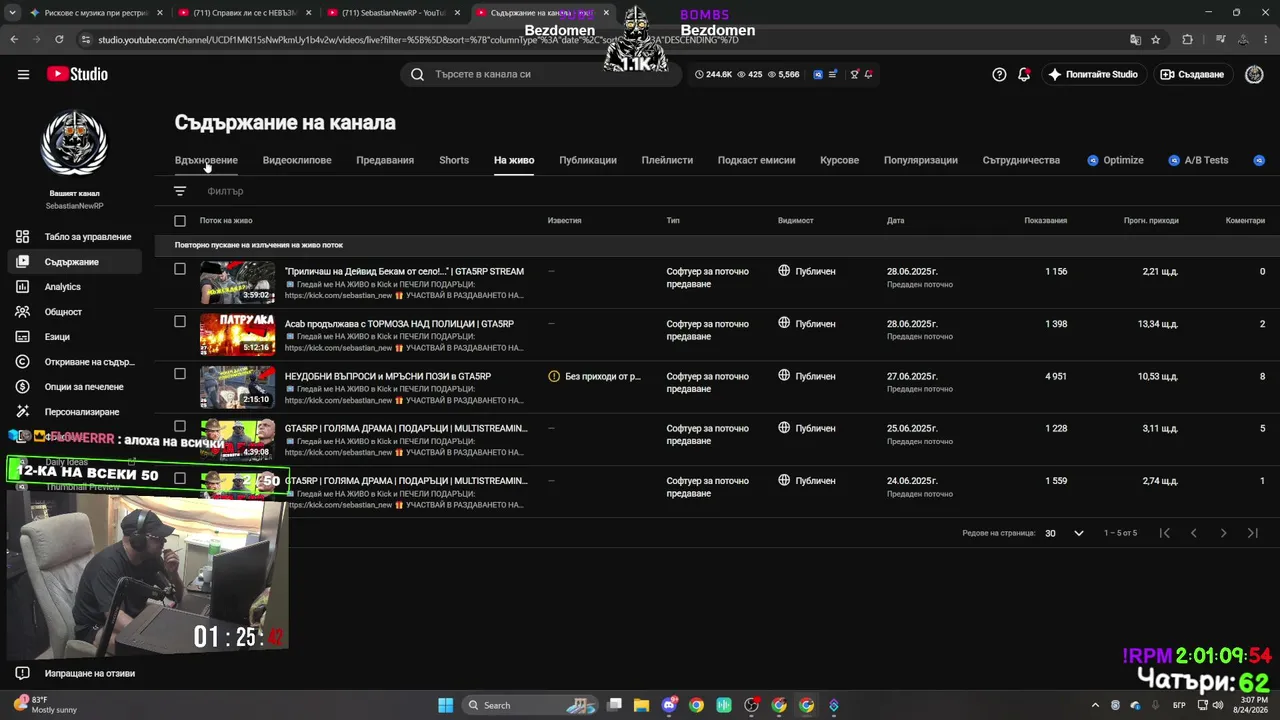Open the Studio notifications bell
The height and width of the screenshot is (720, 1280).
(1024, 74)
